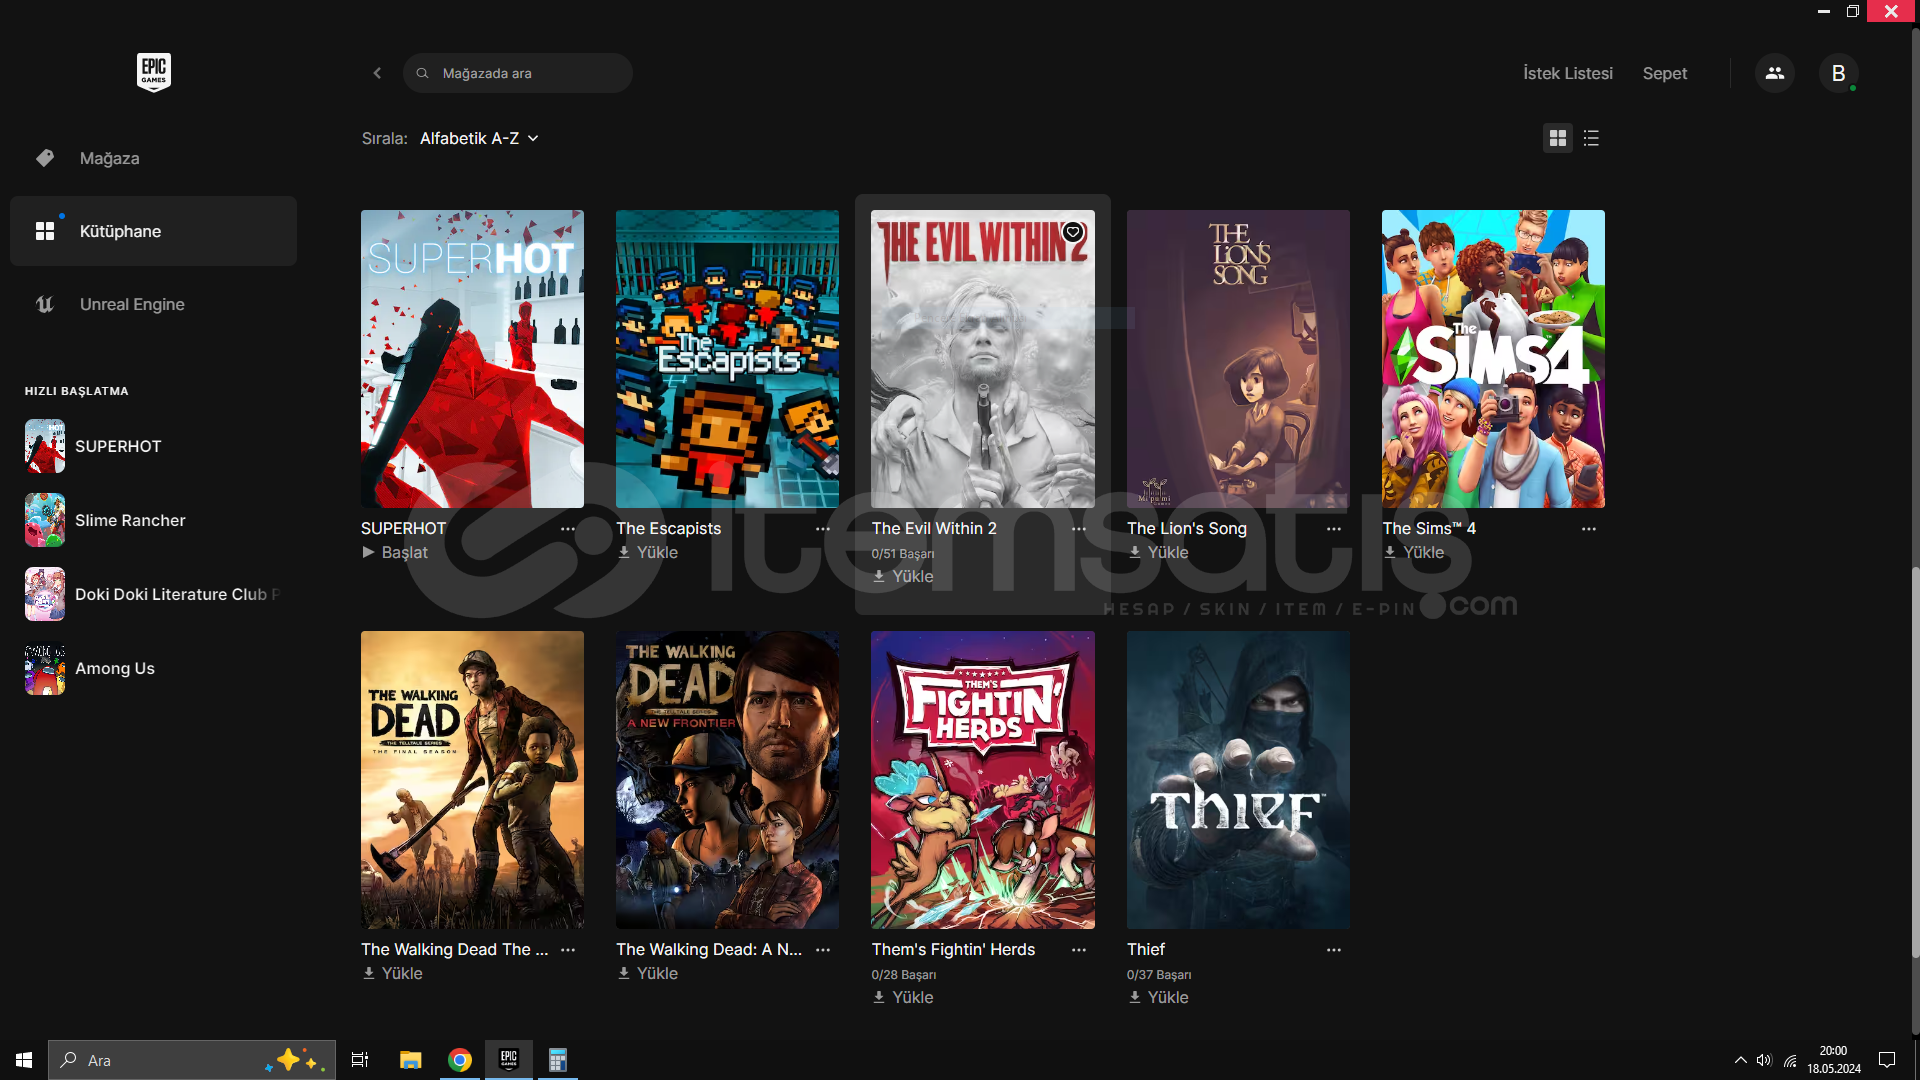Click the Epic Games logo
The height and width of the screenshot is (1080, 1920).
click(154, 72)
